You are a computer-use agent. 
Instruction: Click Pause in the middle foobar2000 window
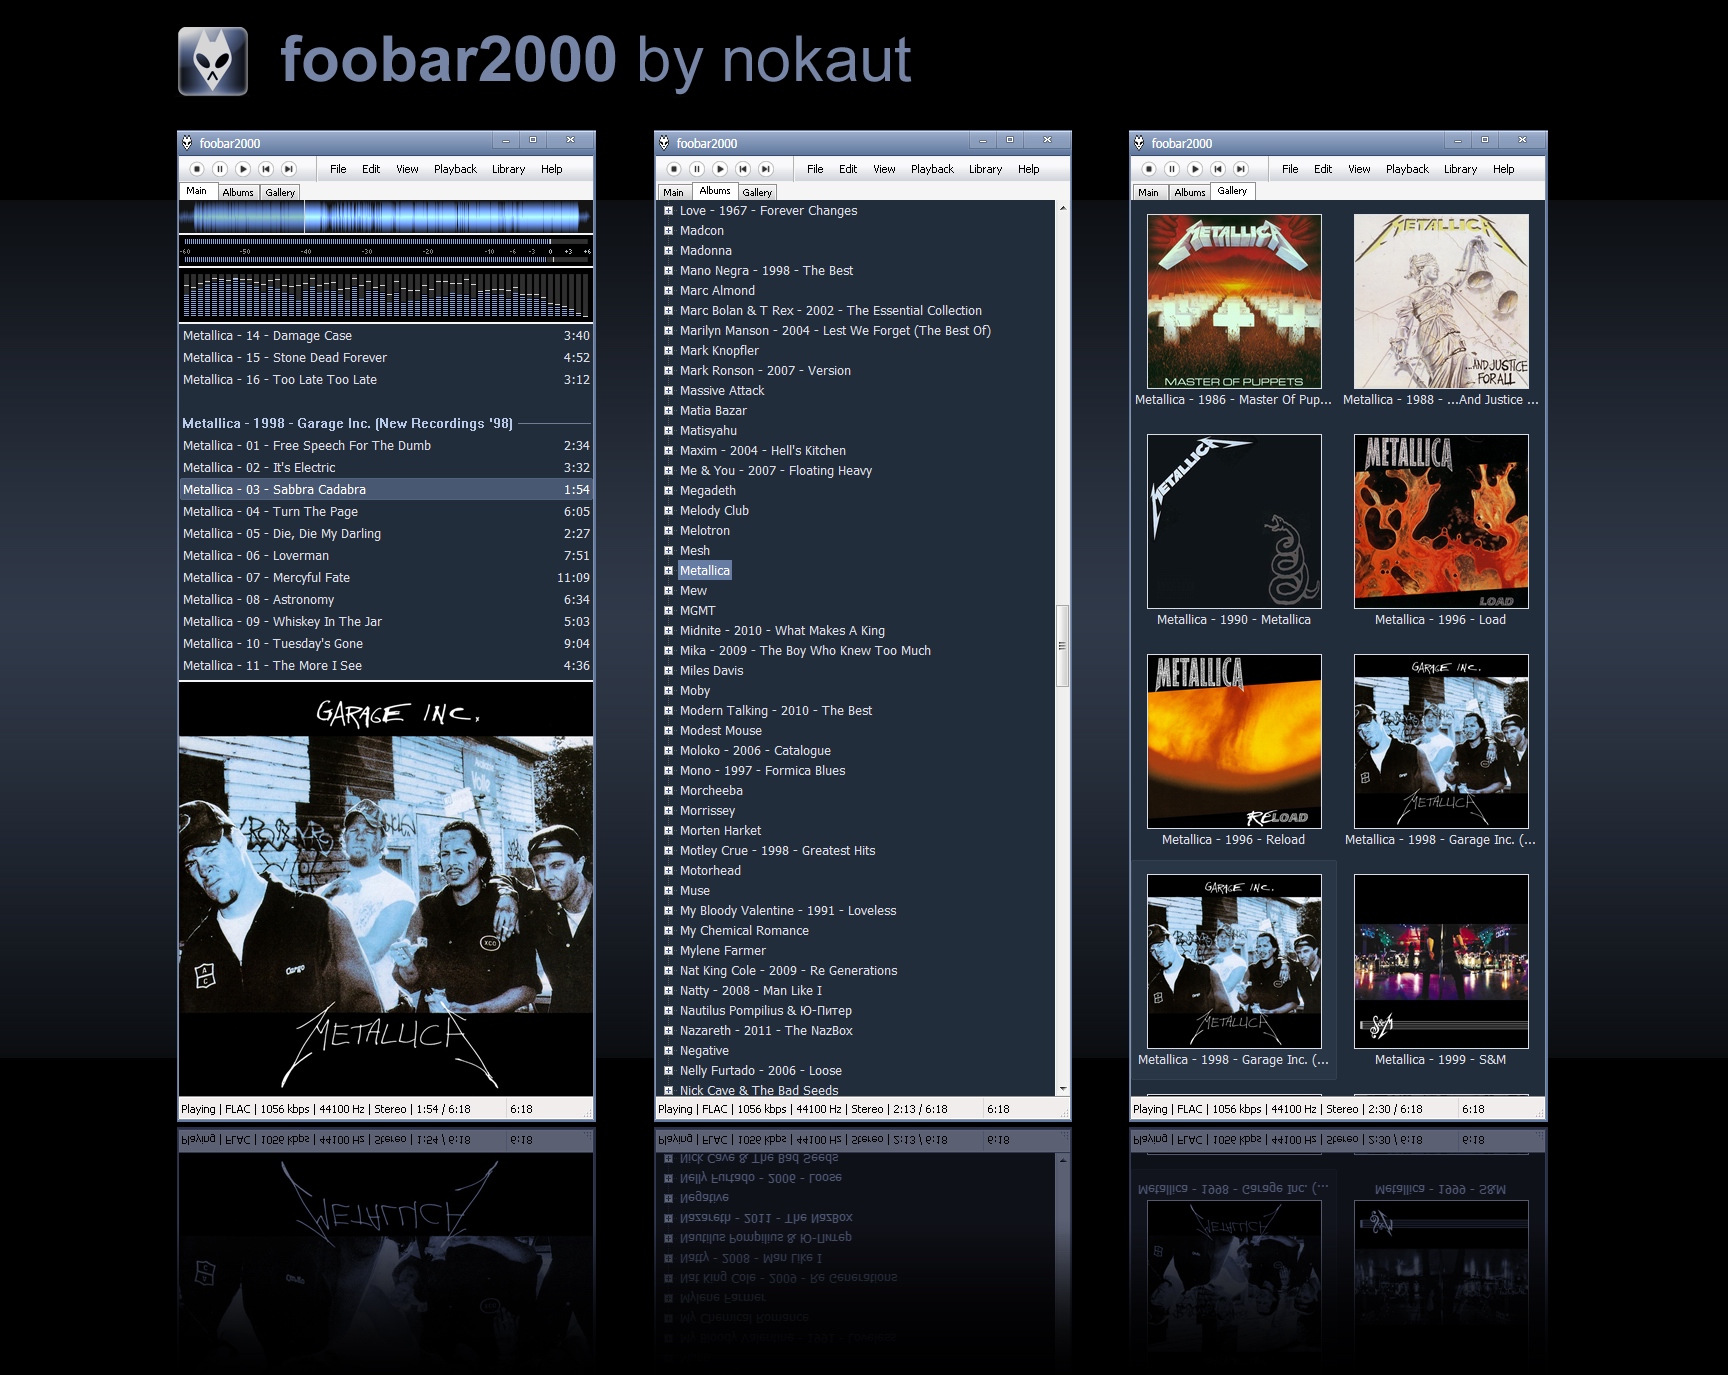[x=697, y=169]
